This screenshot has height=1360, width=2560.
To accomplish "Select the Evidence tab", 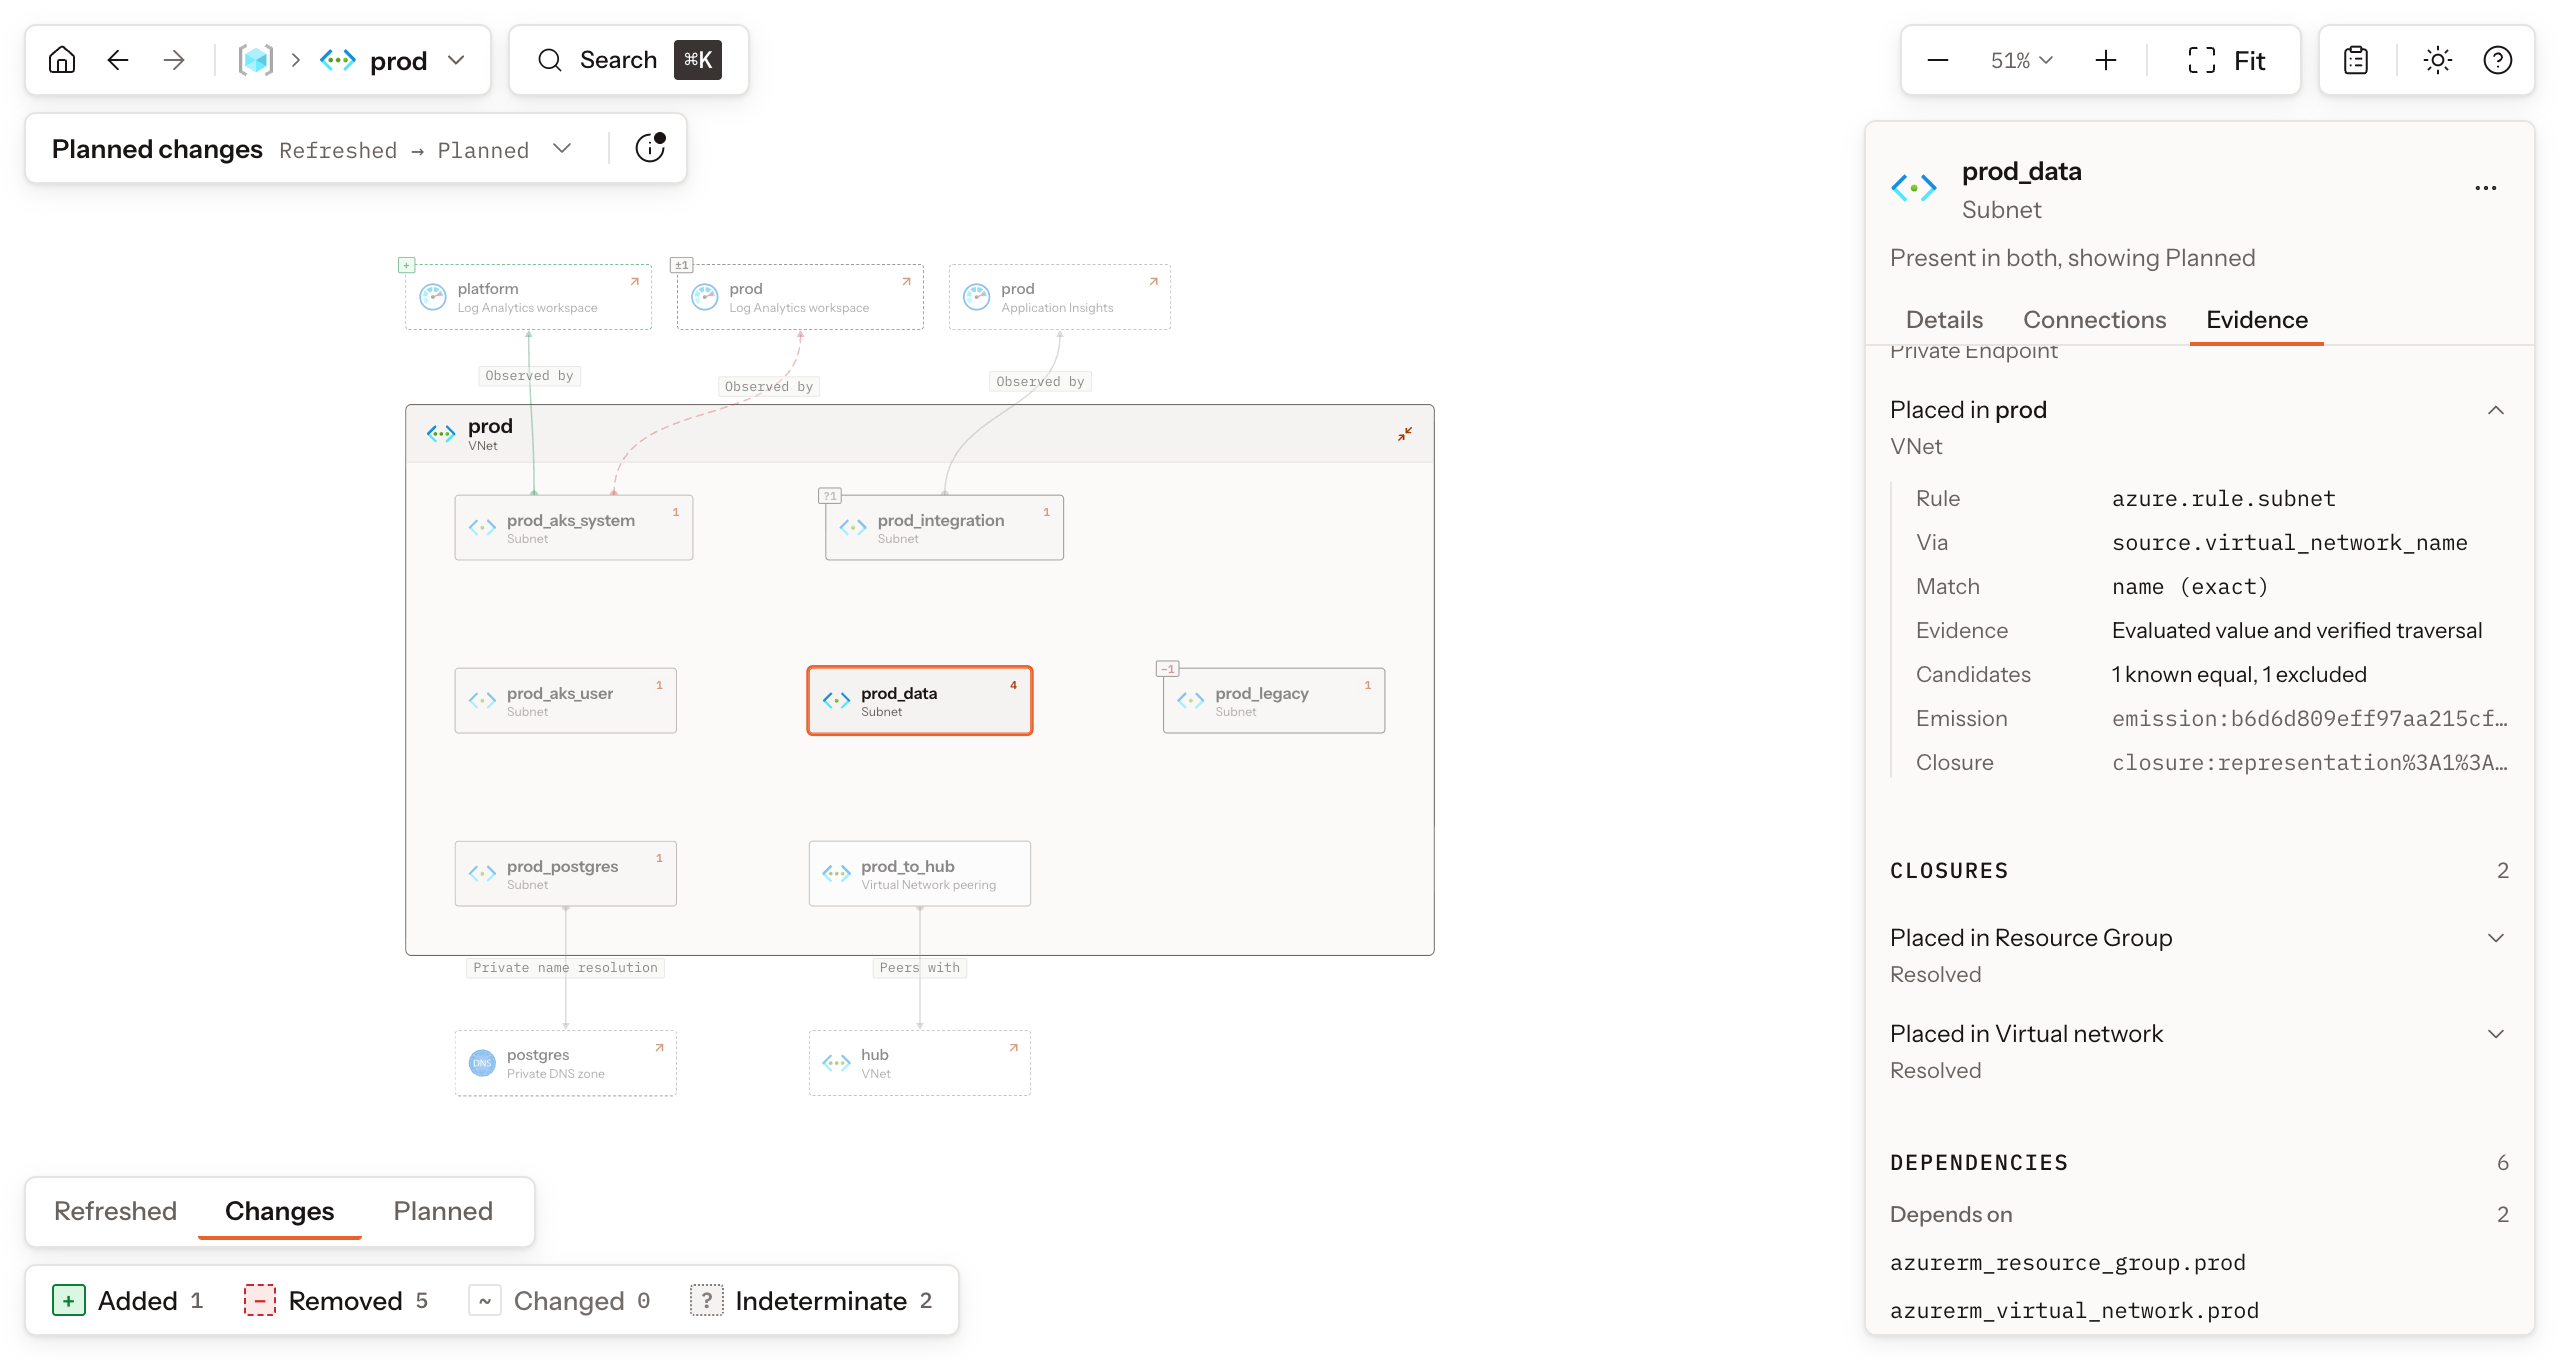I will 2257,320.
